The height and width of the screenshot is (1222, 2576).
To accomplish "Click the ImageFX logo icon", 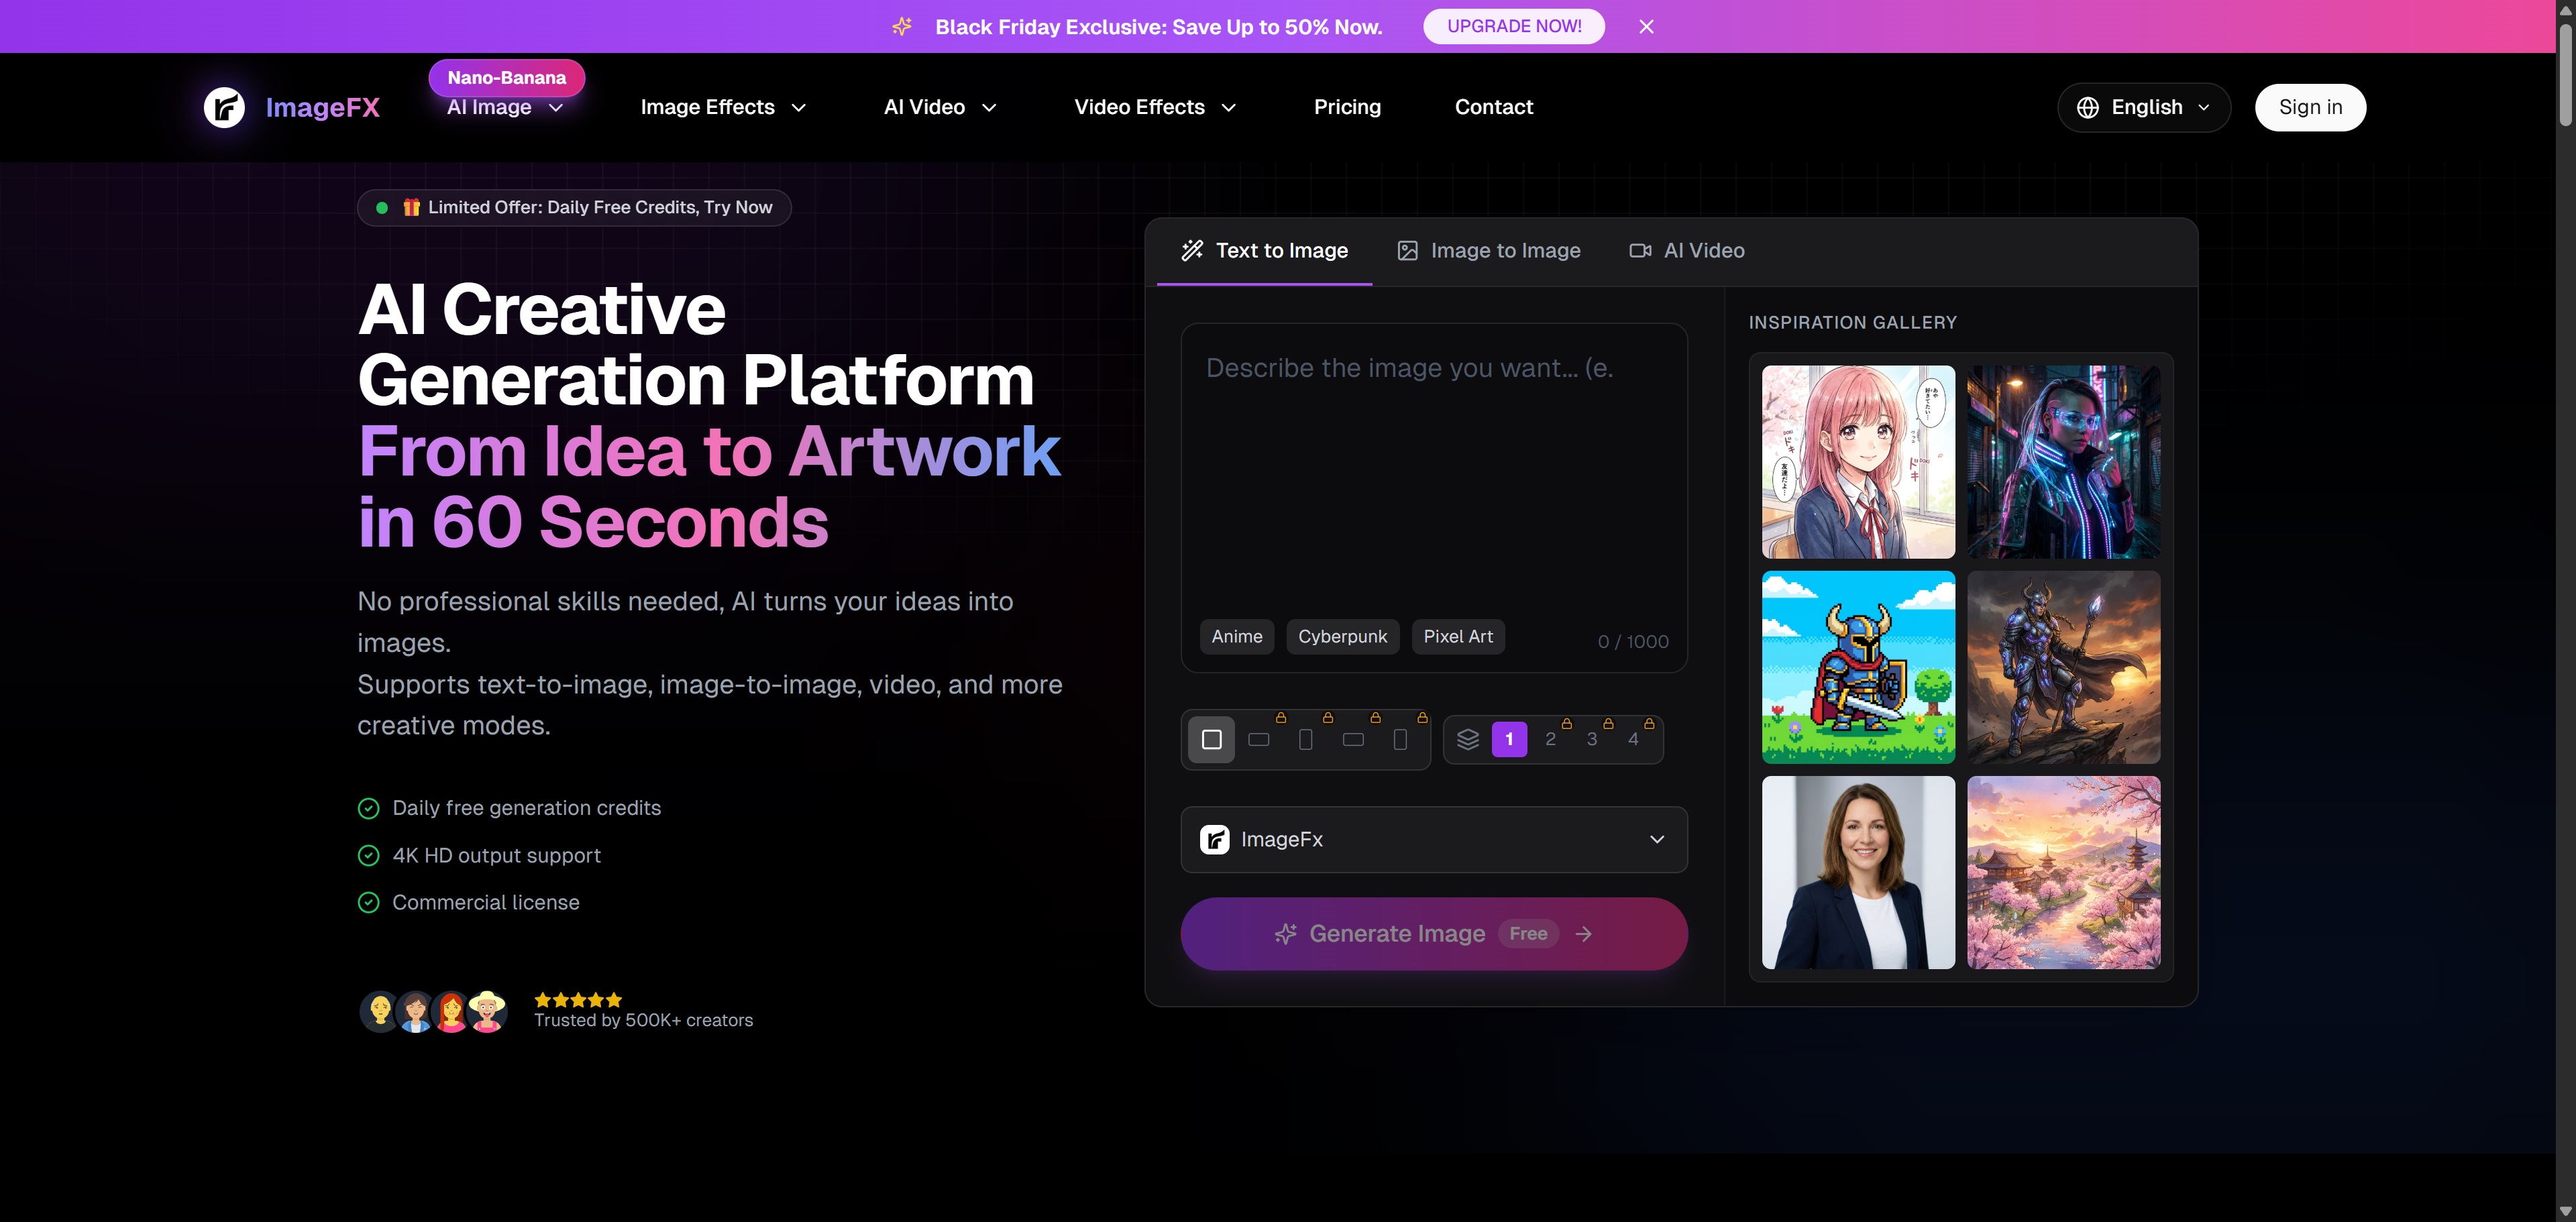I will click(224, 107).
